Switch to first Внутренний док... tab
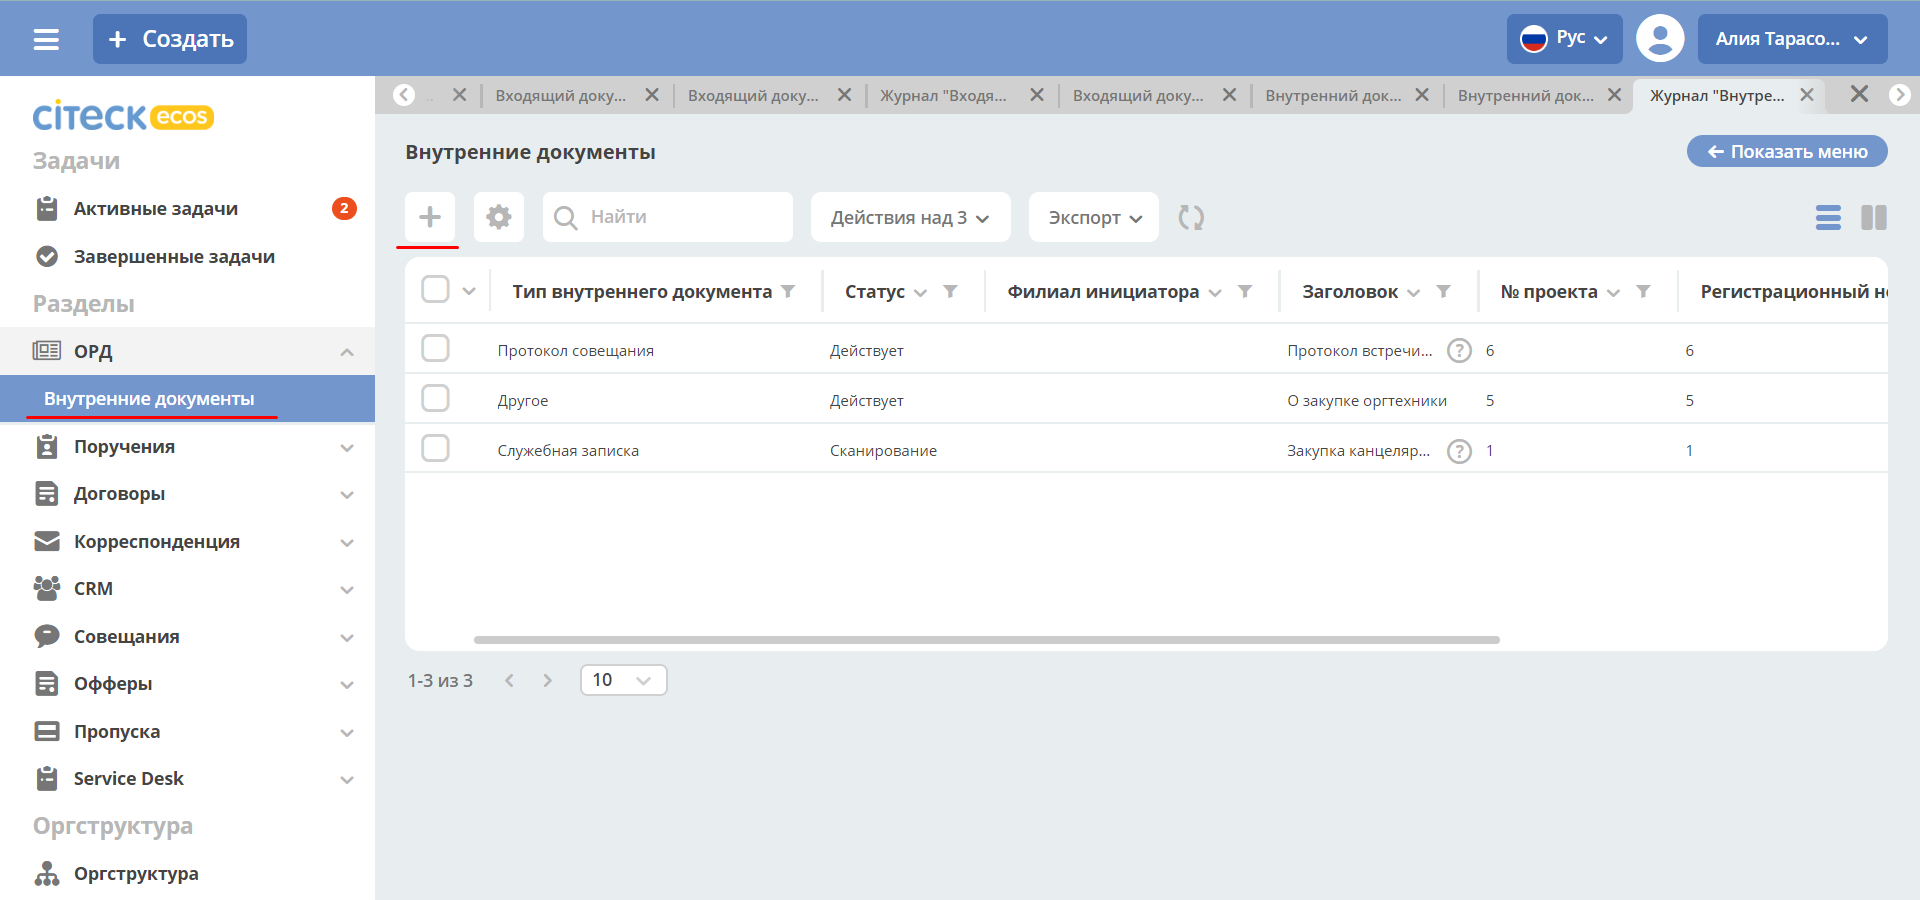Viewport: 1920px width, 900px height. pos(1333,95)
